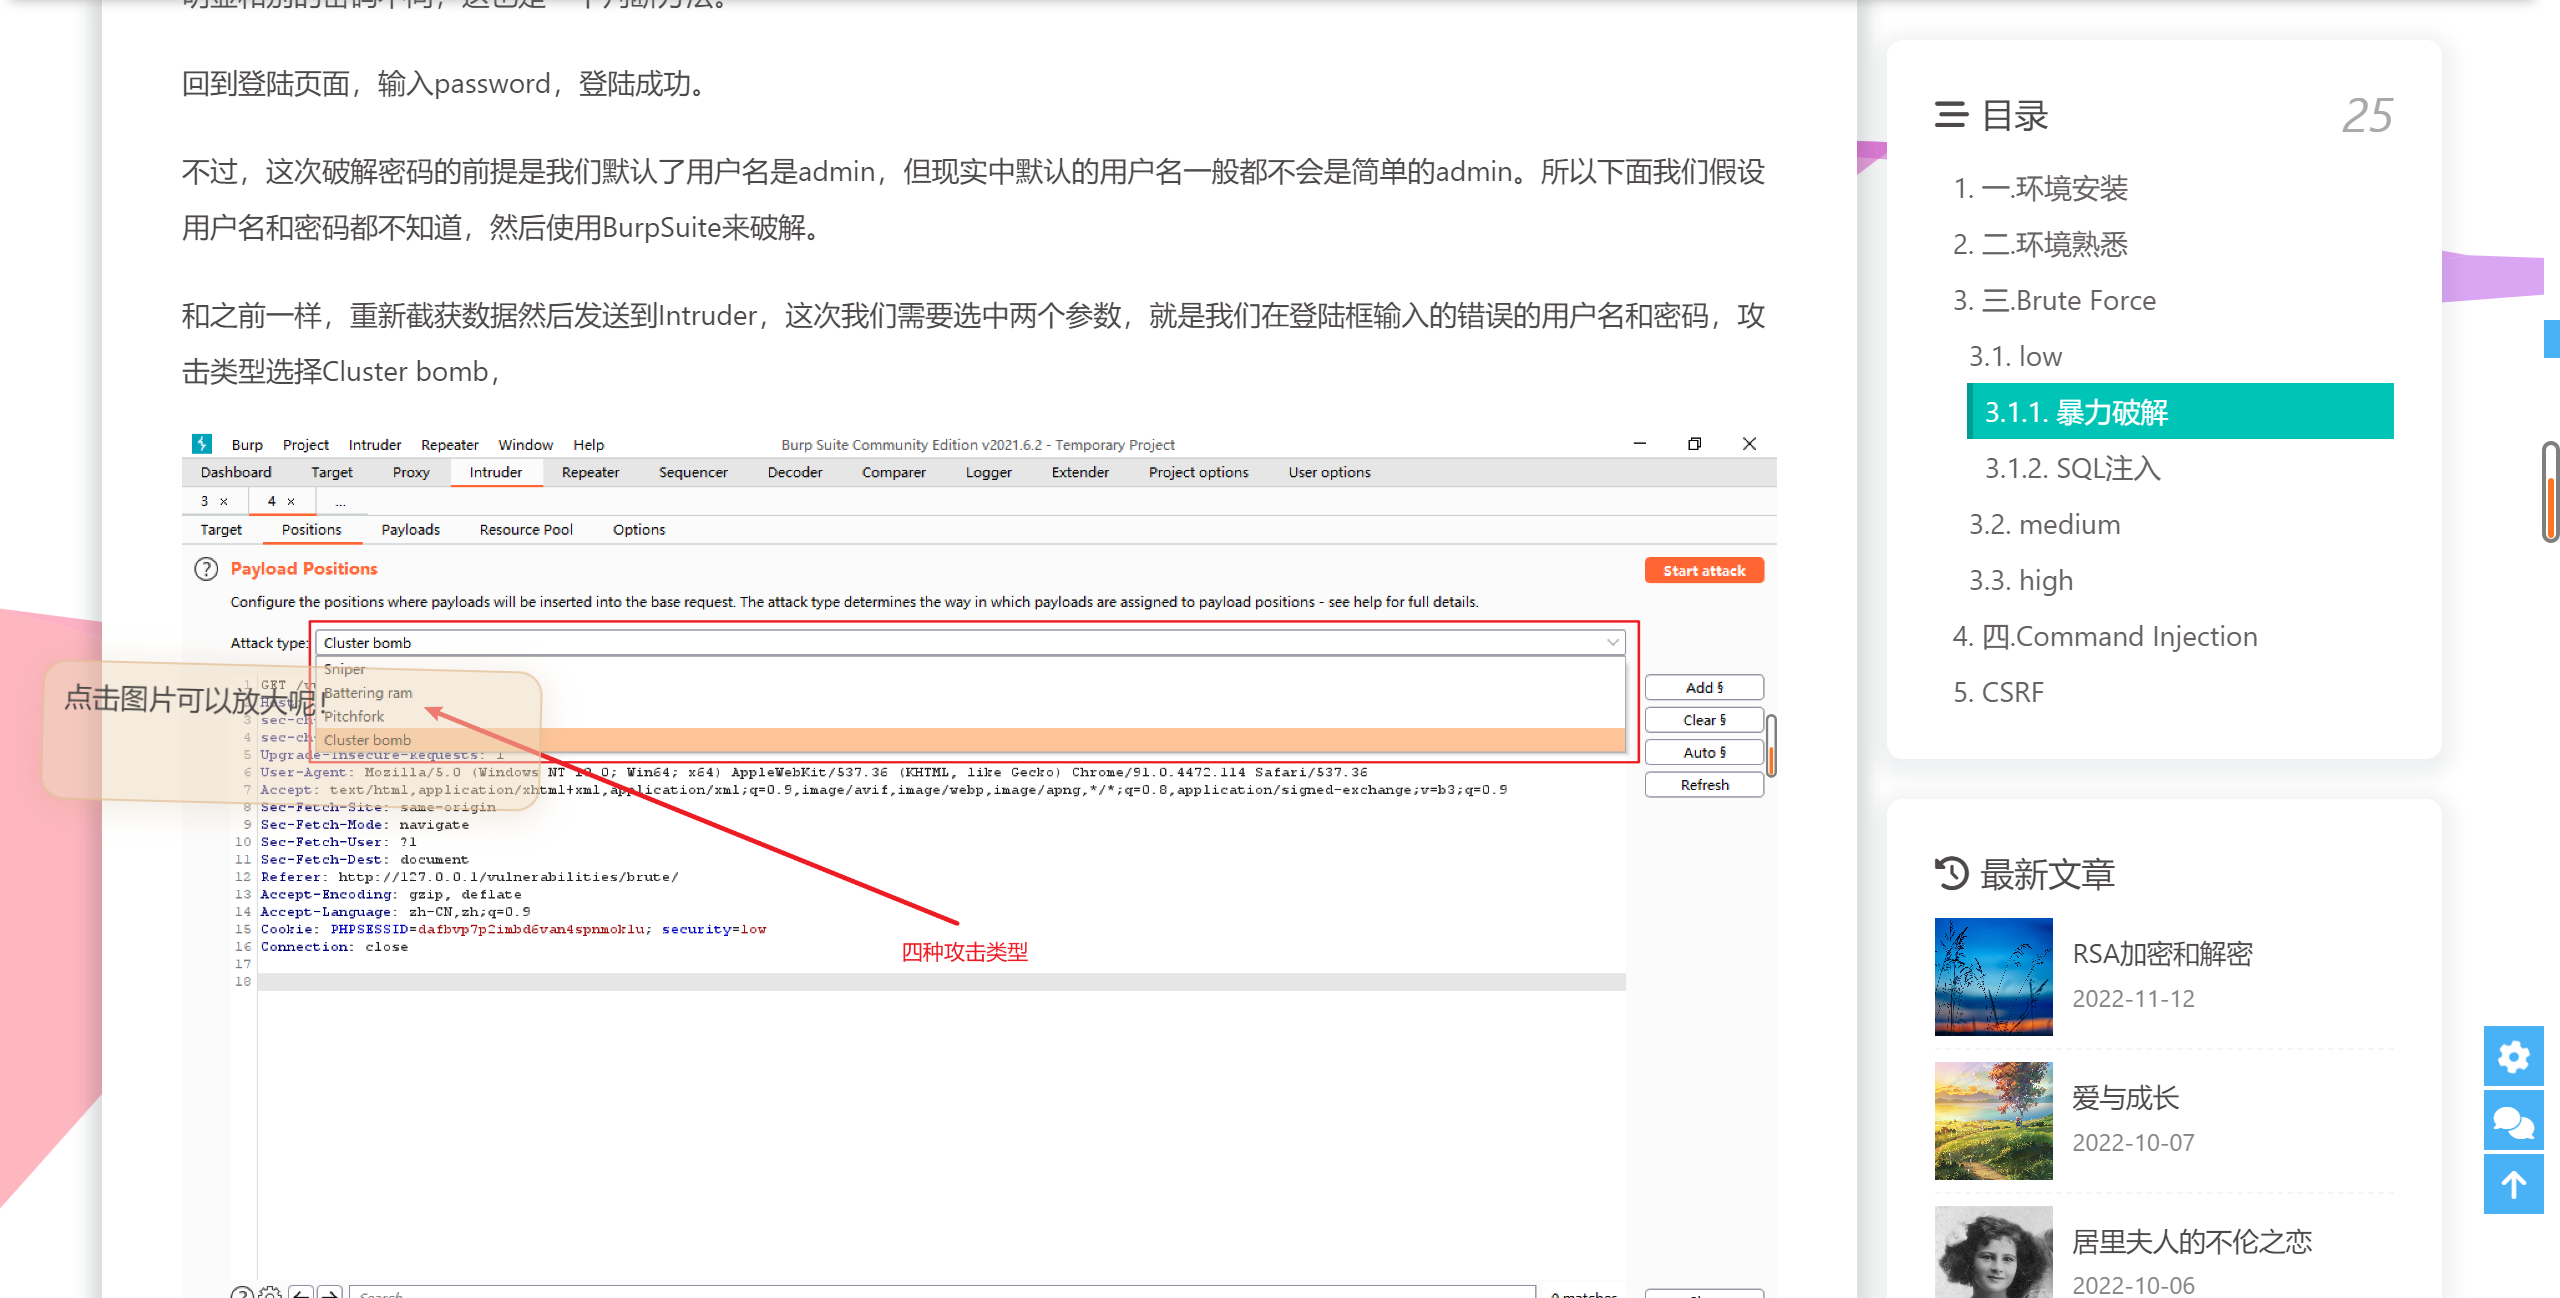
Task: Open the User options tab
Action: 1329,472
